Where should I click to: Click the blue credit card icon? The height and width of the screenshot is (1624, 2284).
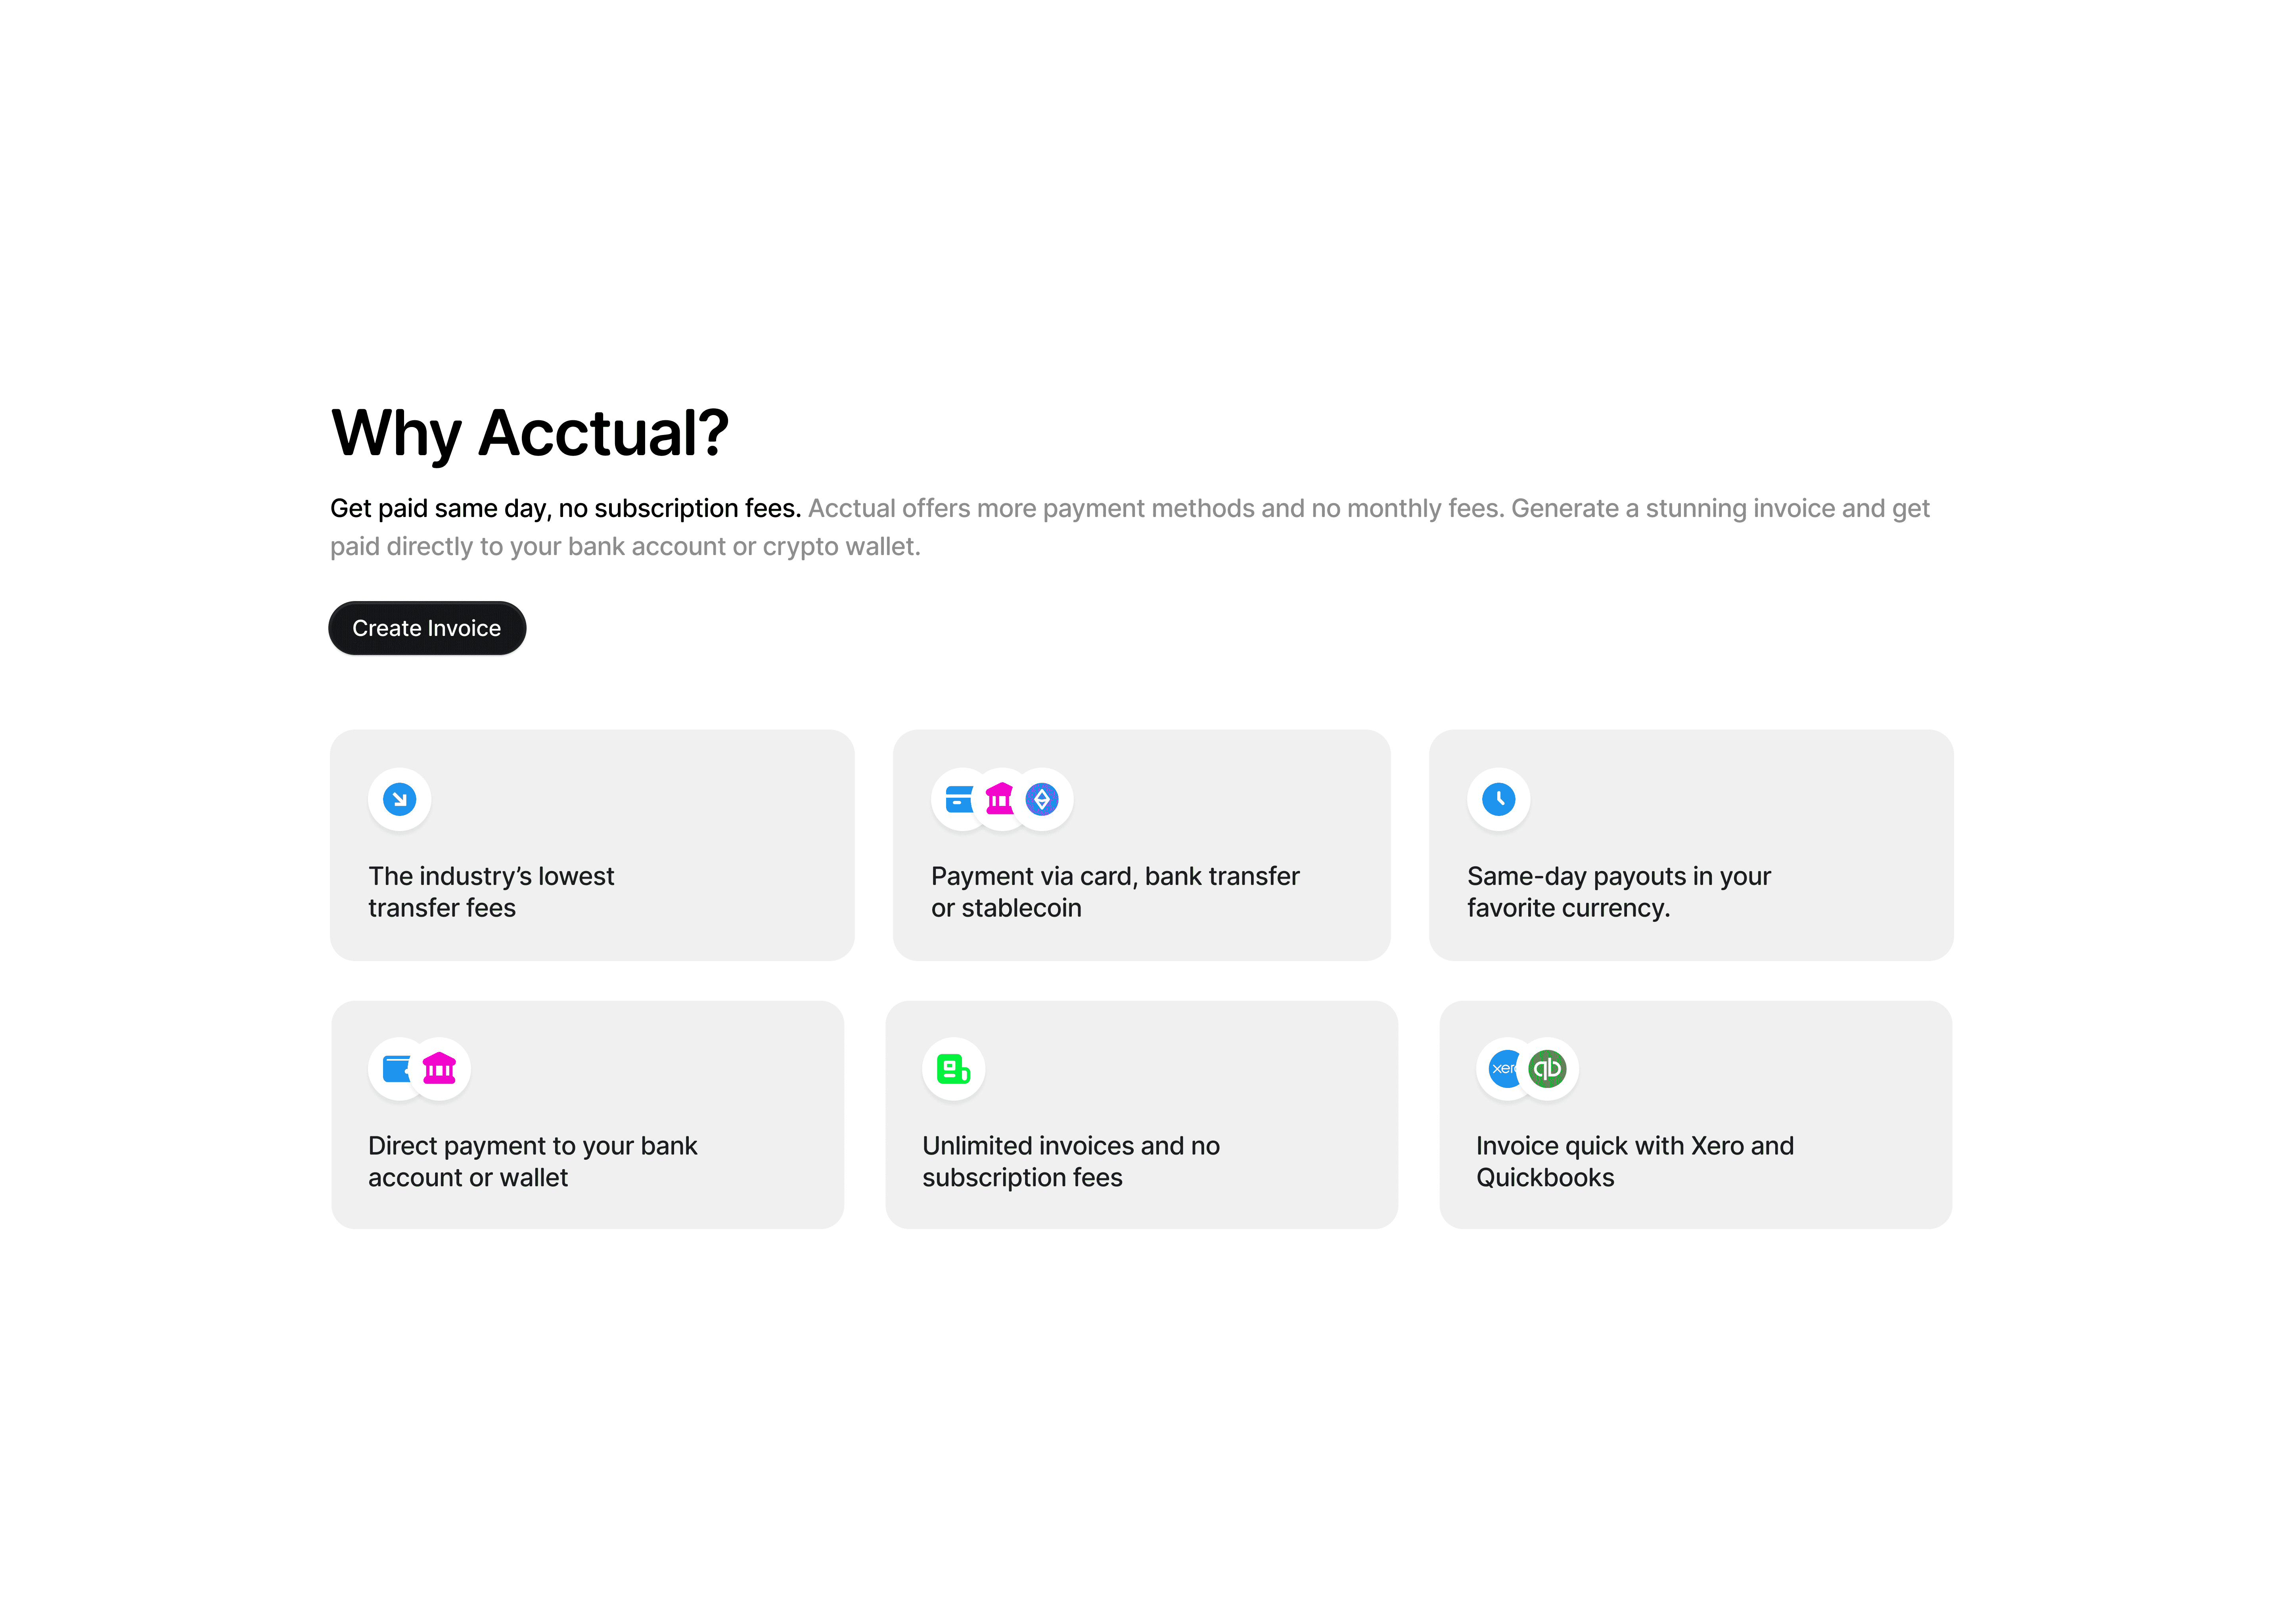click(x=959, y=799)
